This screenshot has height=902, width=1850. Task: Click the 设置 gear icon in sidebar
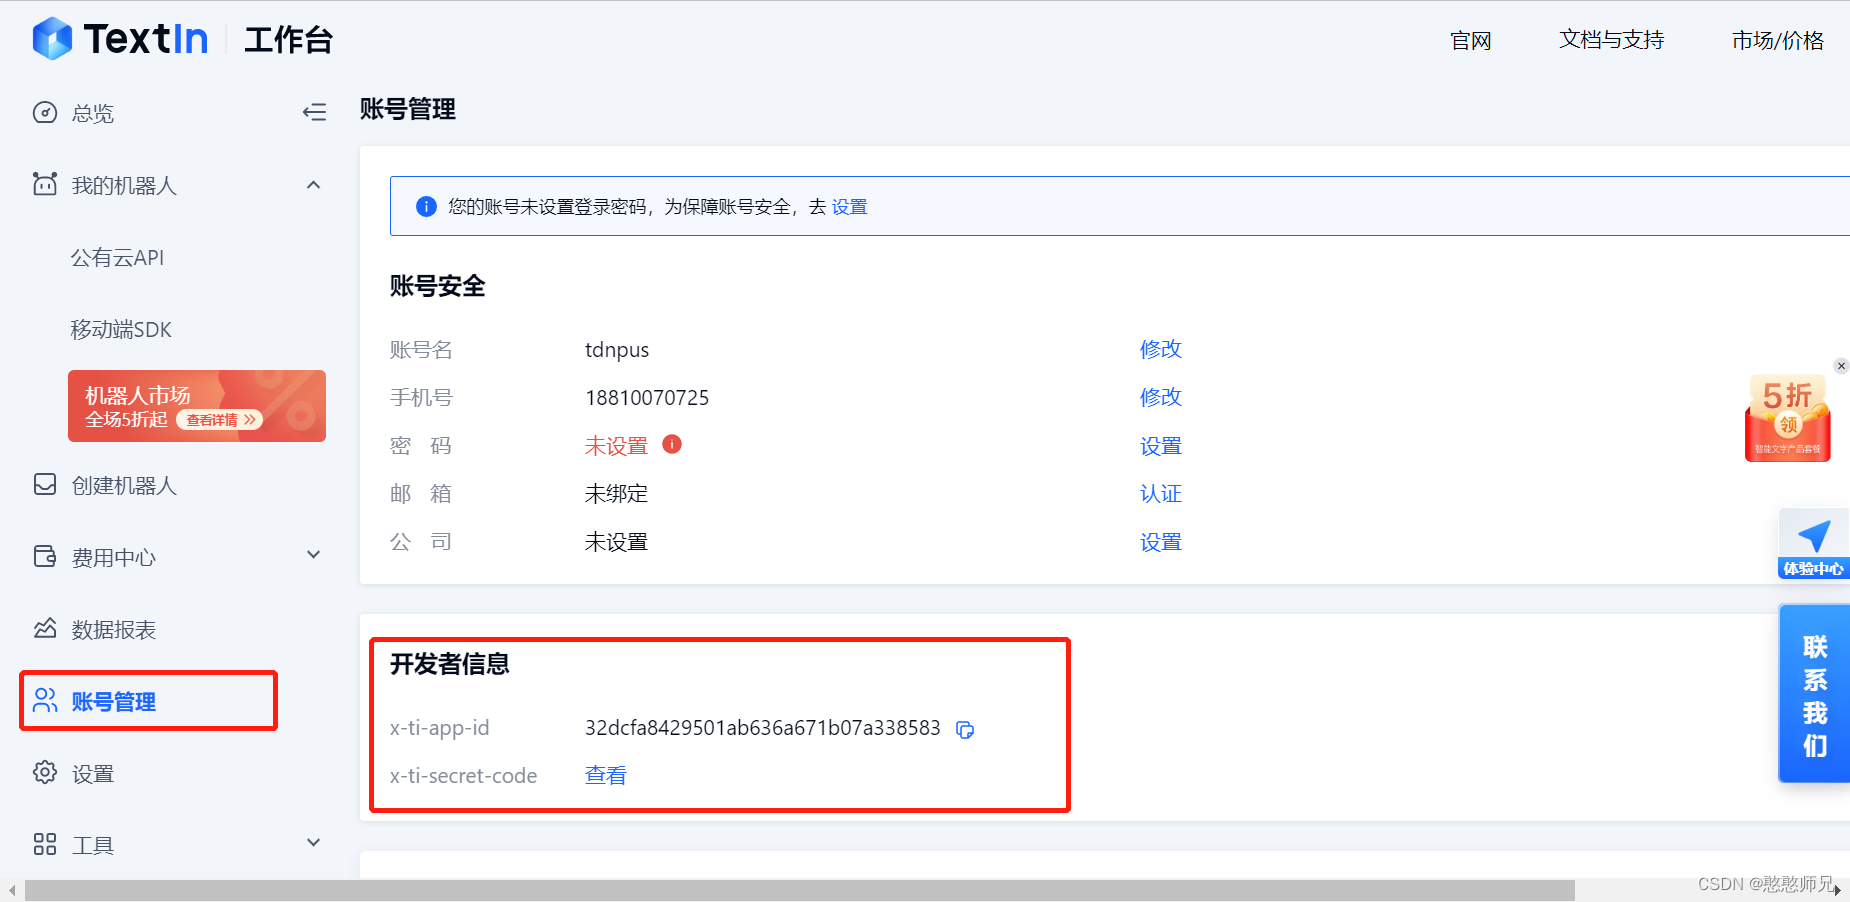(x=44, y=772)
